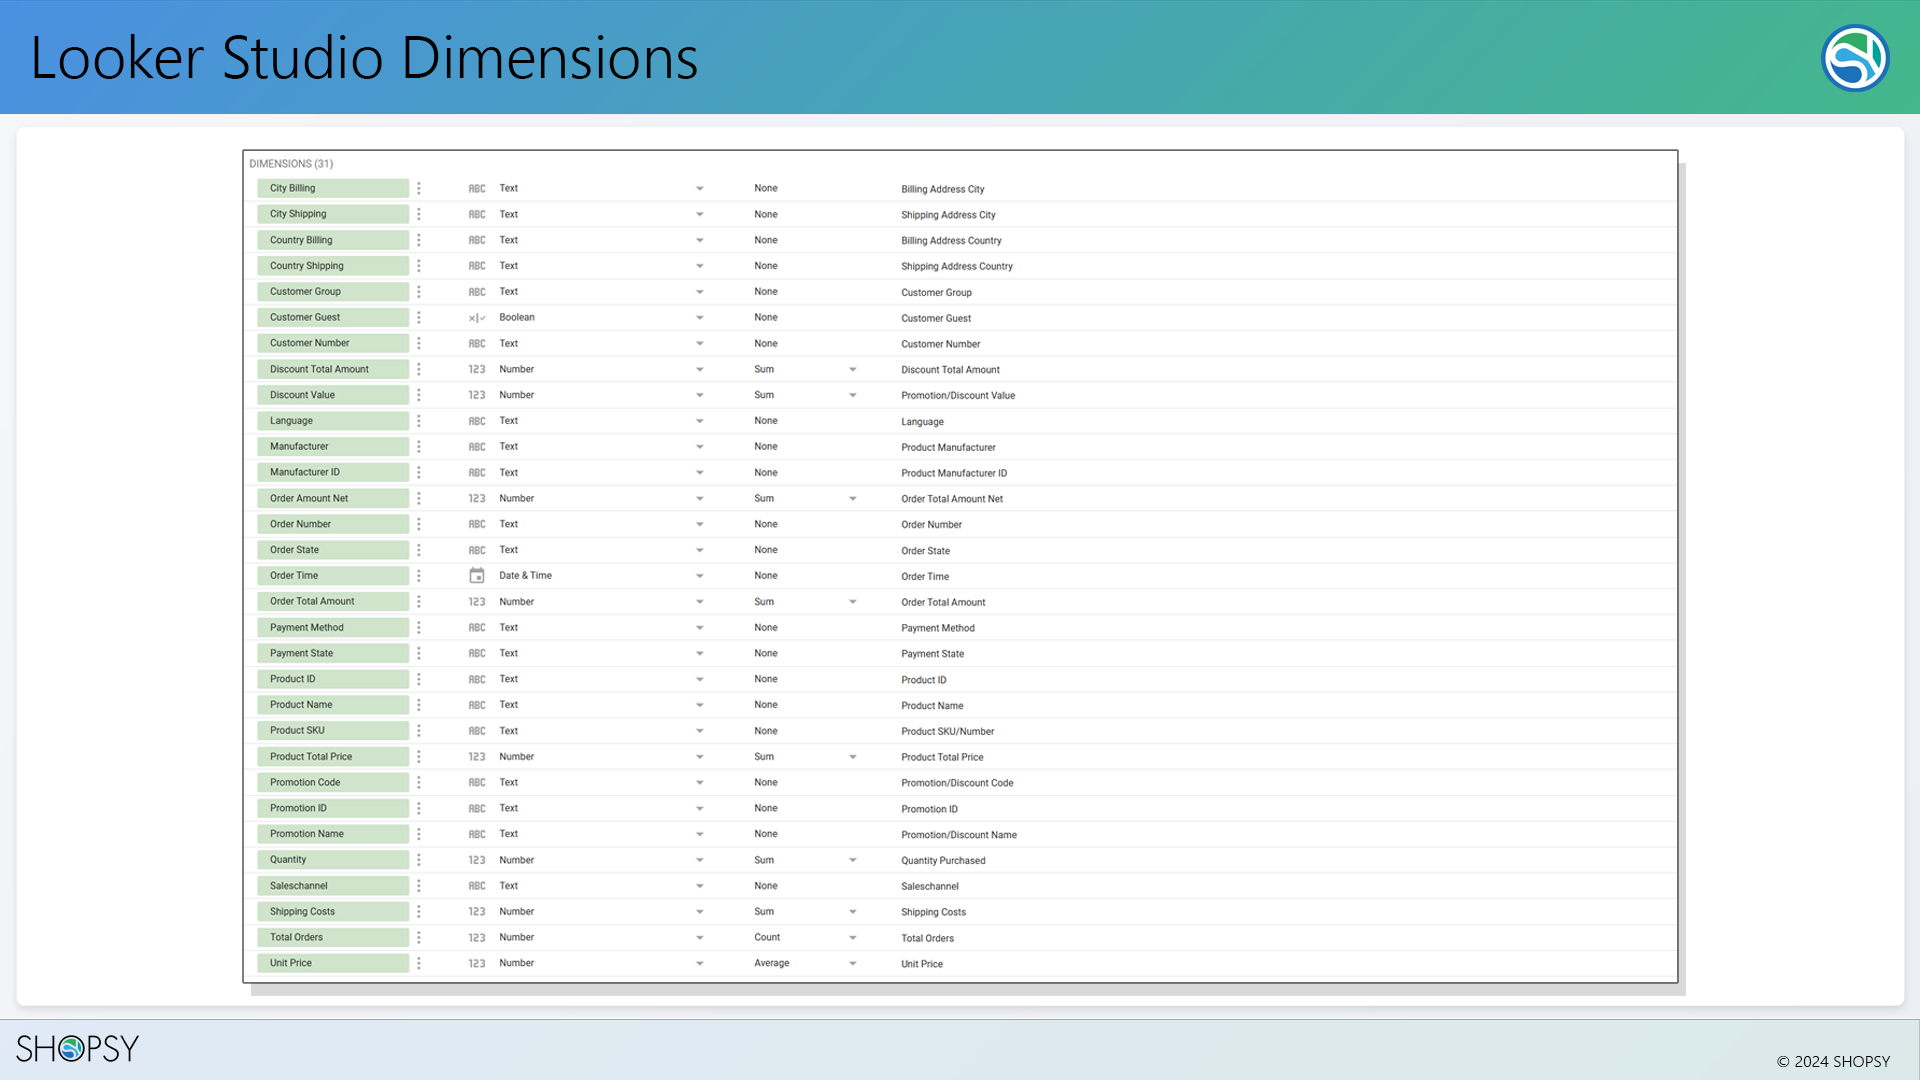Click the Billing Address City description

pyautogui.click(x=942, y=189)
